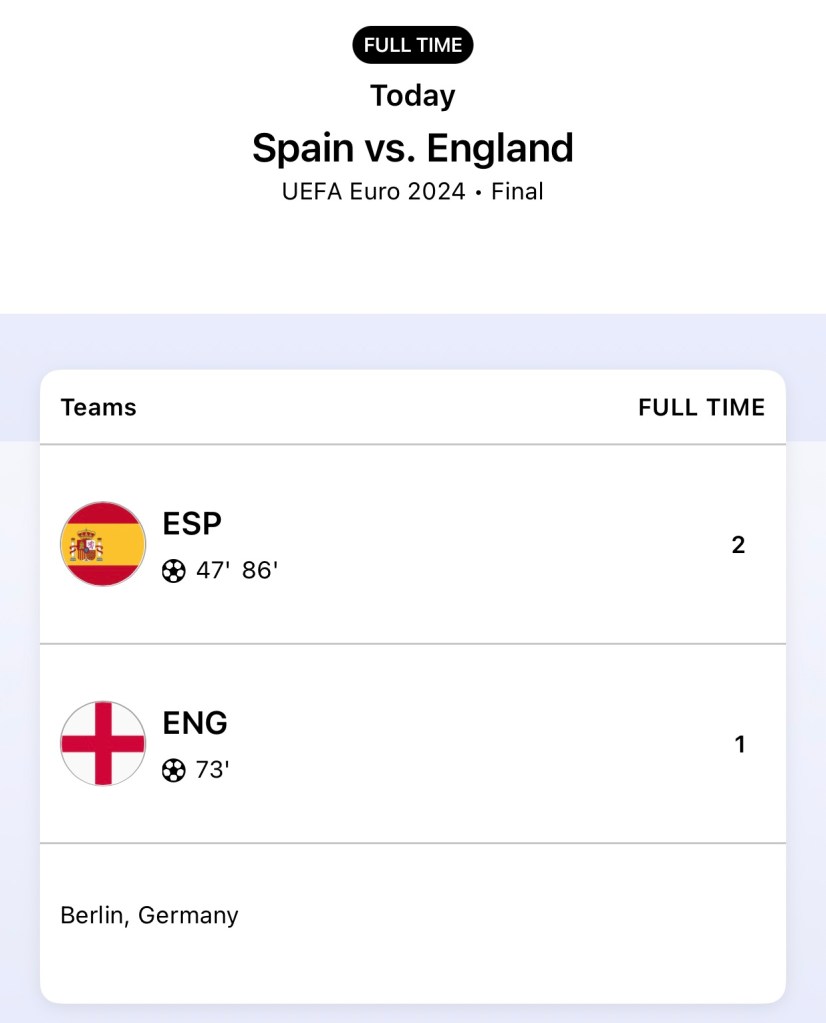Click England's score of 1
The height and width of the screenshot is (1023, 826).
click(740, 744)
